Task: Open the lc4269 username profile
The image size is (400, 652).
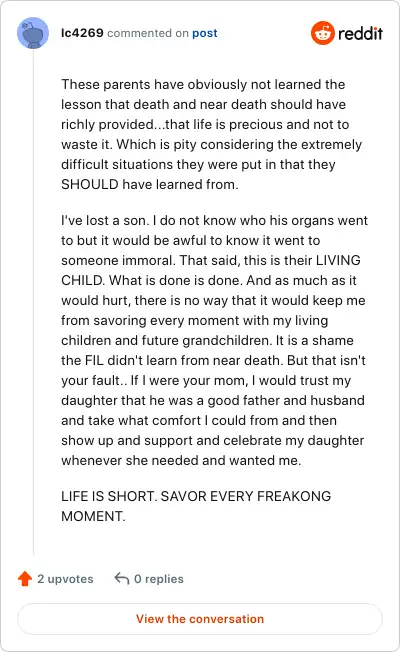Action: (x=82, y=33)
